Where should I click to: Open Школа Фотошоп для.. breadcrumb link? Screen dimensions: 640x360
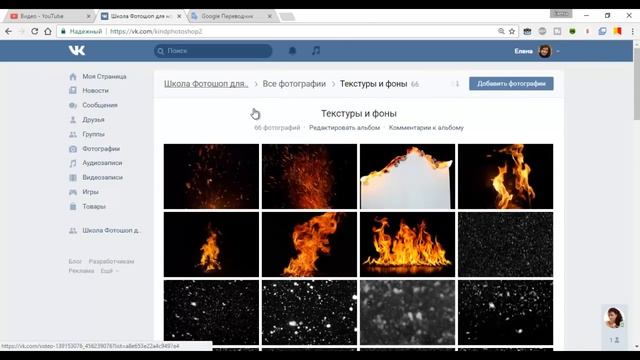pyautogui.click(x=206, y=84)
